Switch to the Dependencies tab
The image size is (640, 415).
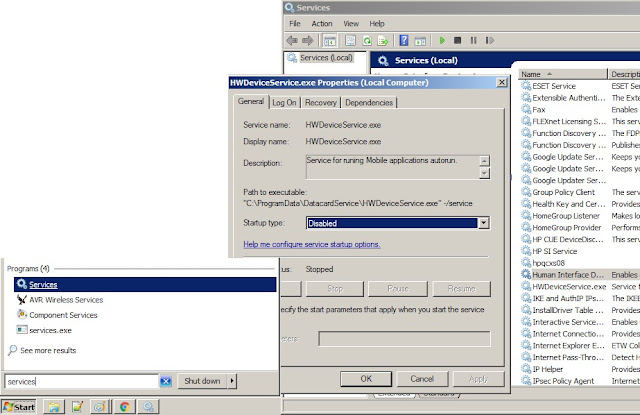tap(369, 103)
